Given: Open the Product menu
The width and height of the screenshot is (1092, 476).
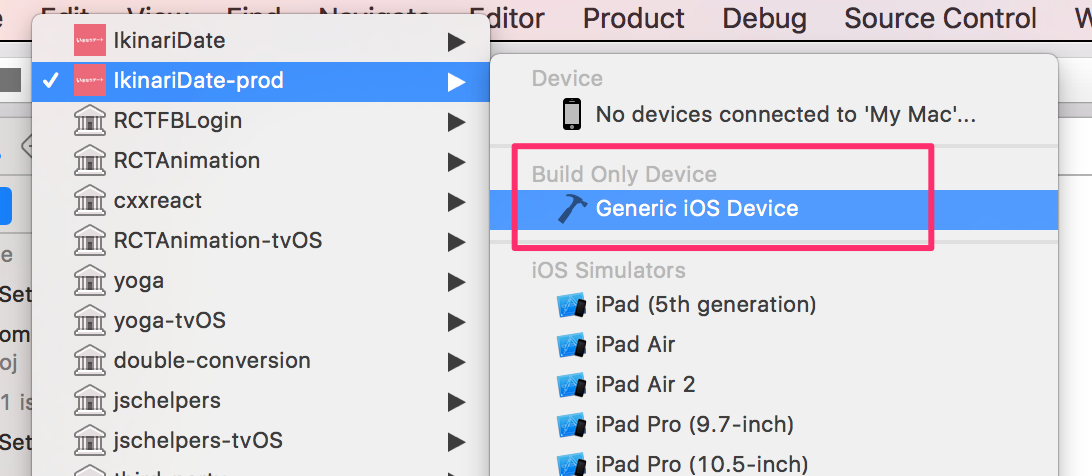Looking at the screenshot, I should (633, 18).
